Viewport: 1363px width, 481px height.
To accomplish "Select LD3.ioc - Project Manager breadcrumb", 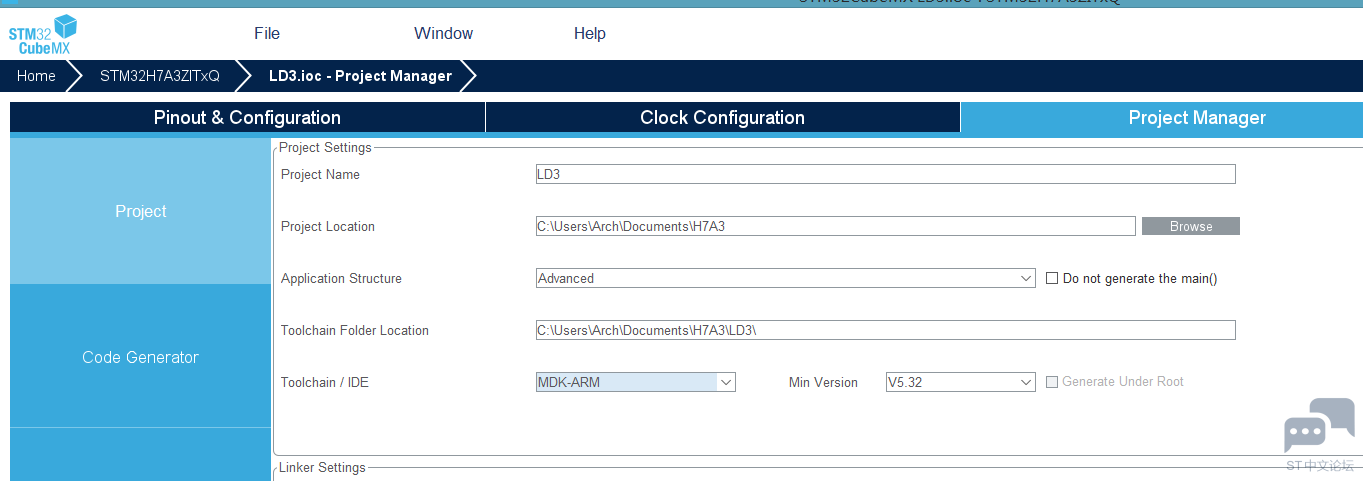I will click(x=360, y=76).
